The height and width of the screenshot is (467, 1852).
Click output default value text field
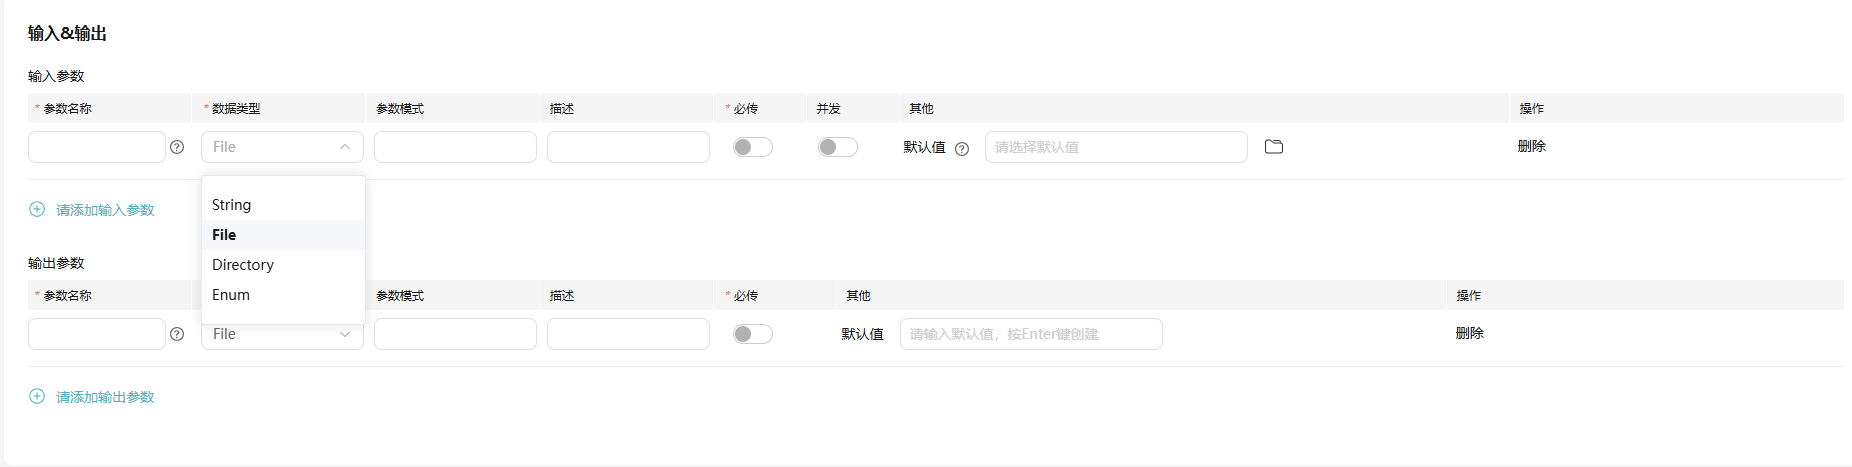point(1031,334)
